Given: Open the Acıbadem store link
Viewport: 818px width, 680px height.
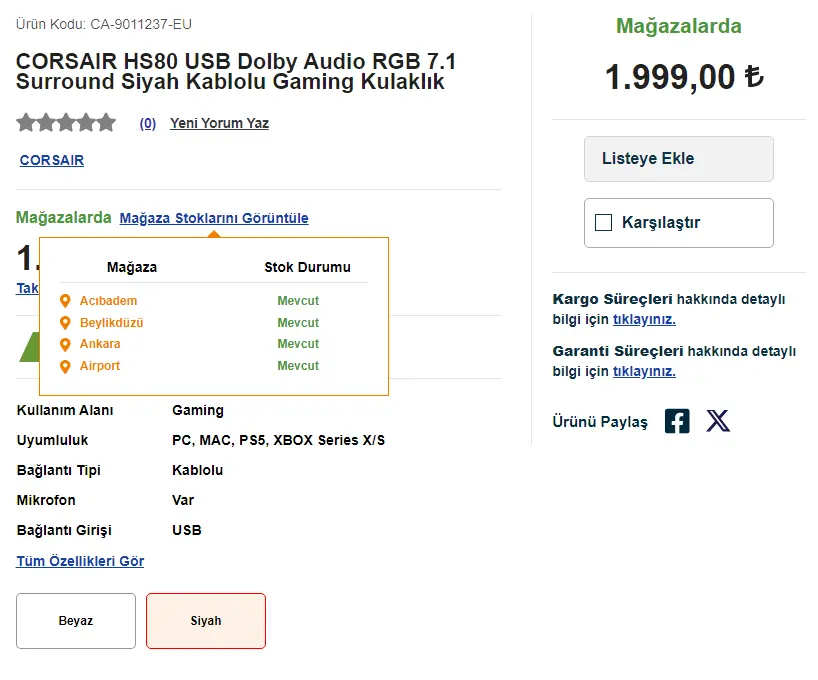Looking at the screenshot, I should 109,301.
